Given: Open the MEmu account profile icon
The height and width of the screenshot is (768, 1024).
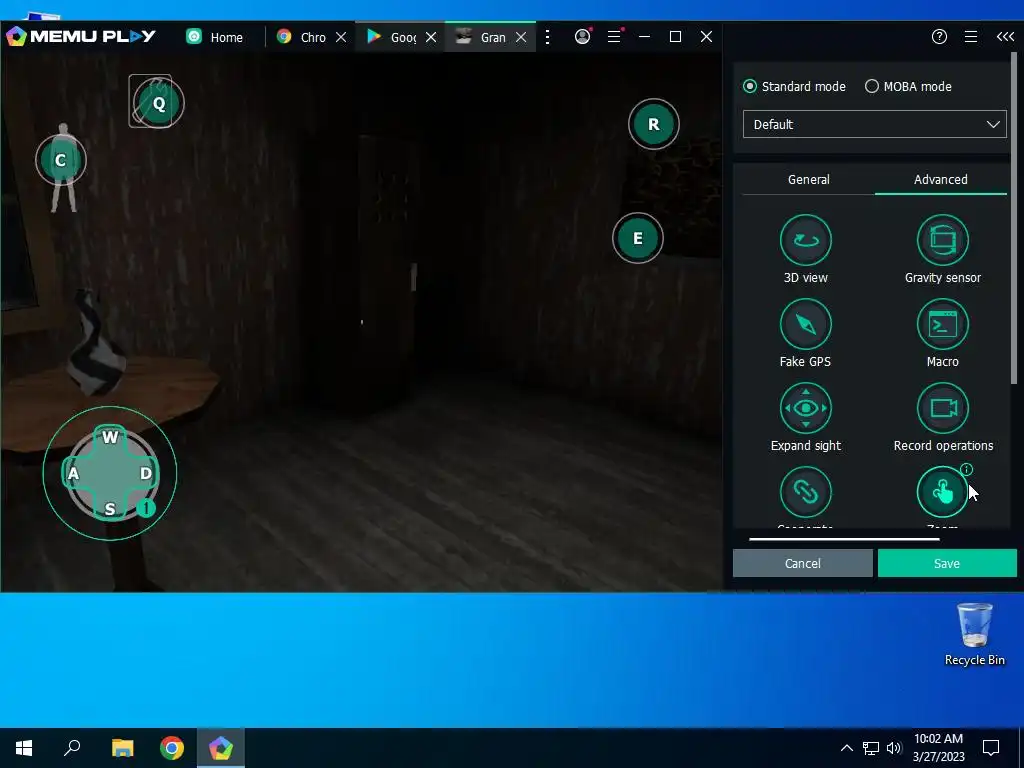Looking at the screenshot, I should point(583,37).
